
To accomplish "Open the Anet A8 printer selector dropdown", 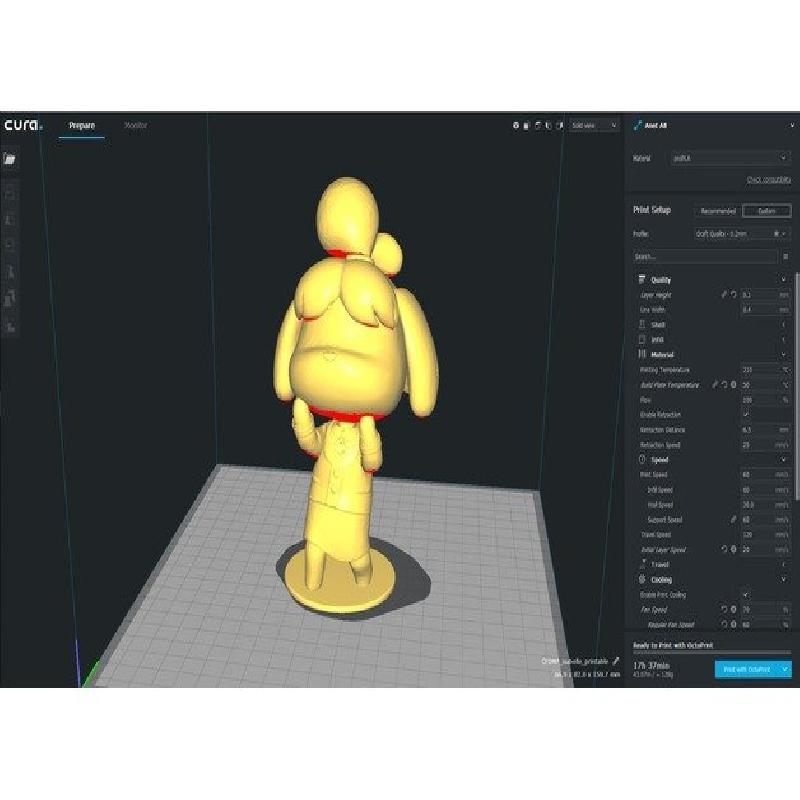I will coord(713,125).
